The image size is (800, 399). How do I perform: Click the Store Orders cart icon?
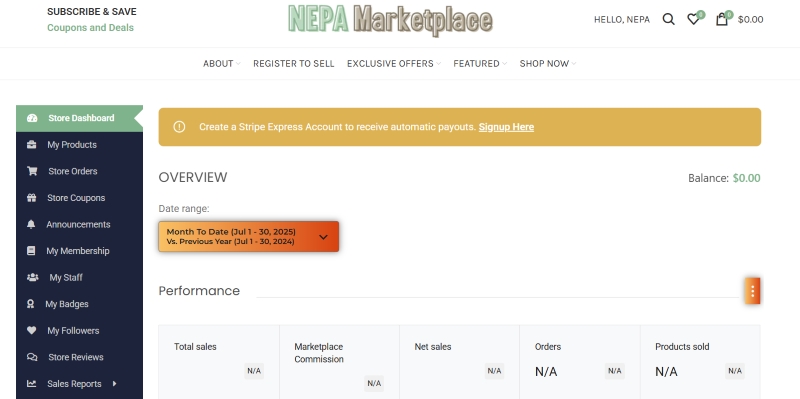pyautogui.click(x=32, y=171)
